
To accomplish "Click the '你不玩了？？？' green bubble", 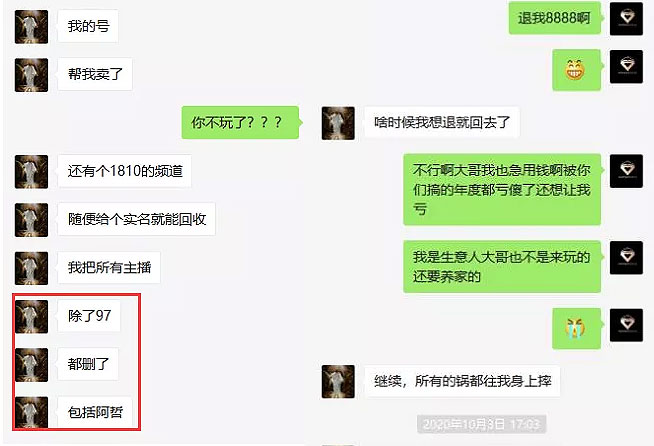I will [241, 123].
